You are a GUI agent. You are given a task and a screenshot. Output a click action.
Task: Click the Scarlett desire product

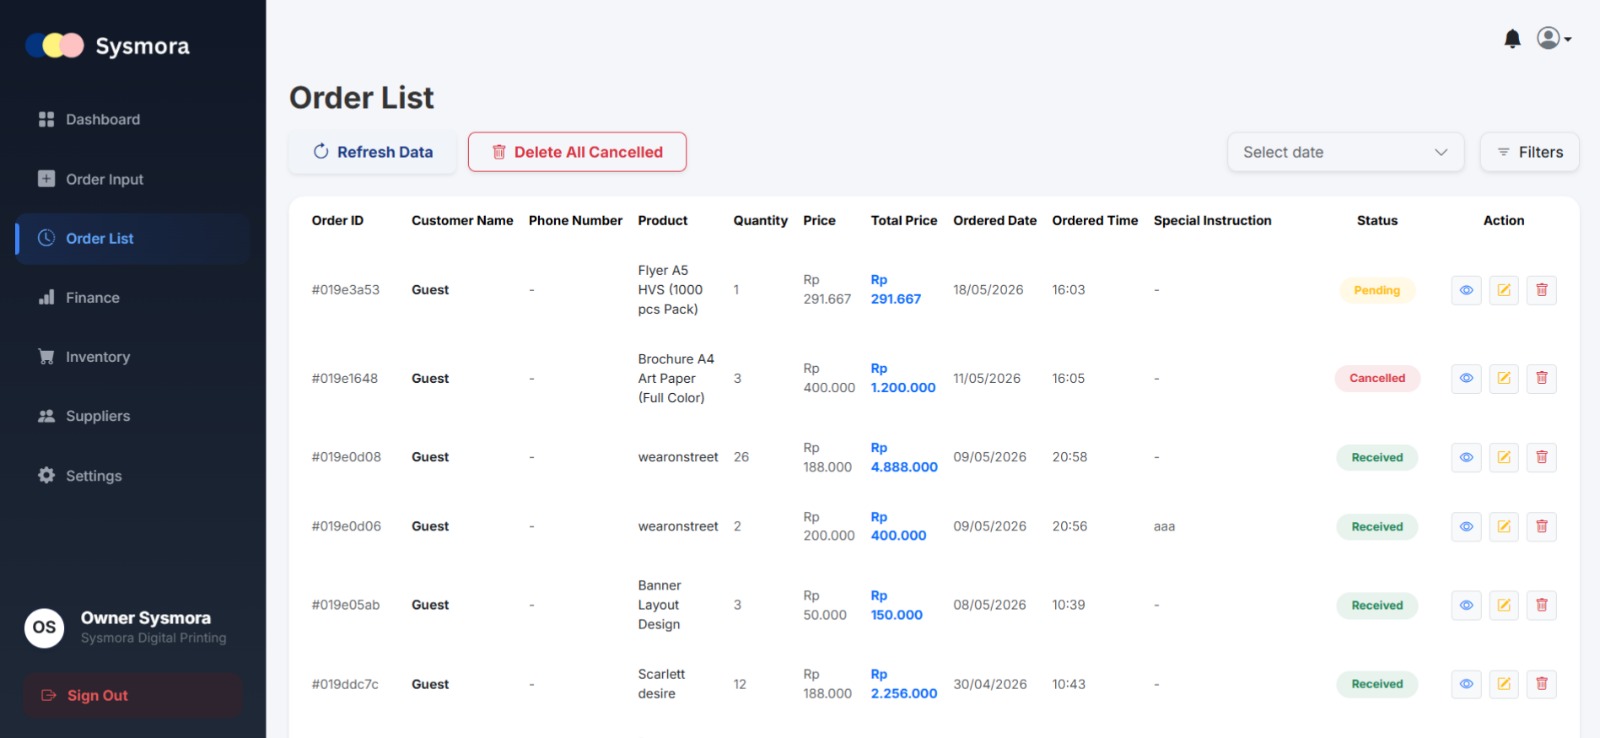661,684
